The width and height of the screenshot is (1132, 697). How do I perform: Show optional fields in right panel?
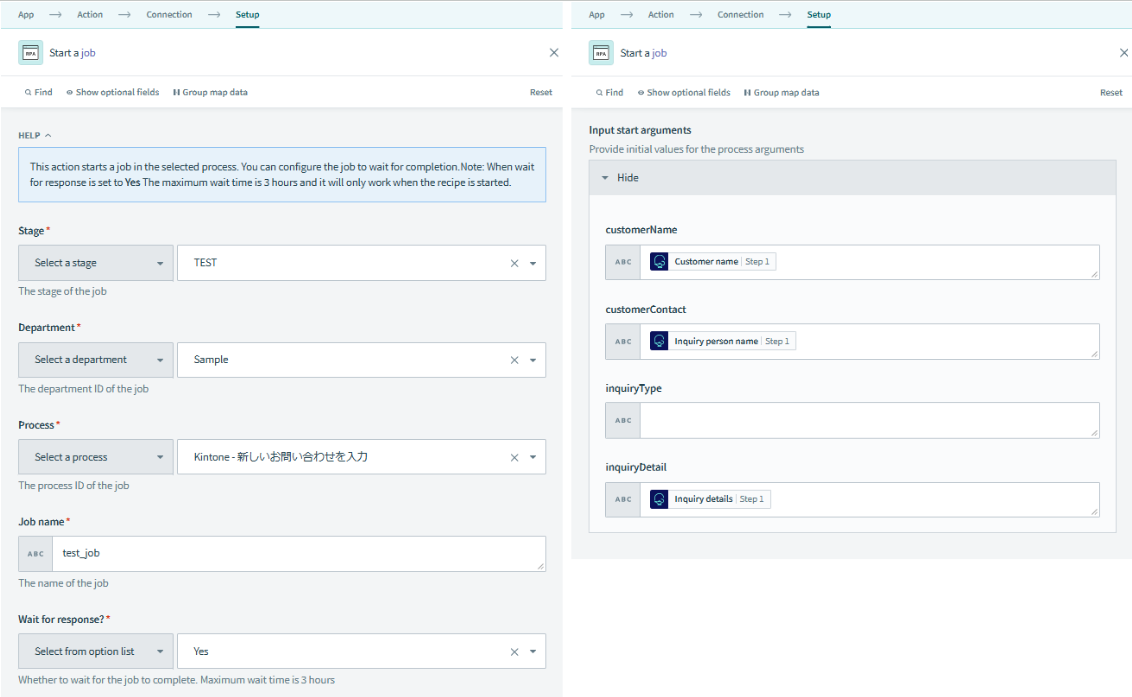pyautogui.click(x=684, y=92)
